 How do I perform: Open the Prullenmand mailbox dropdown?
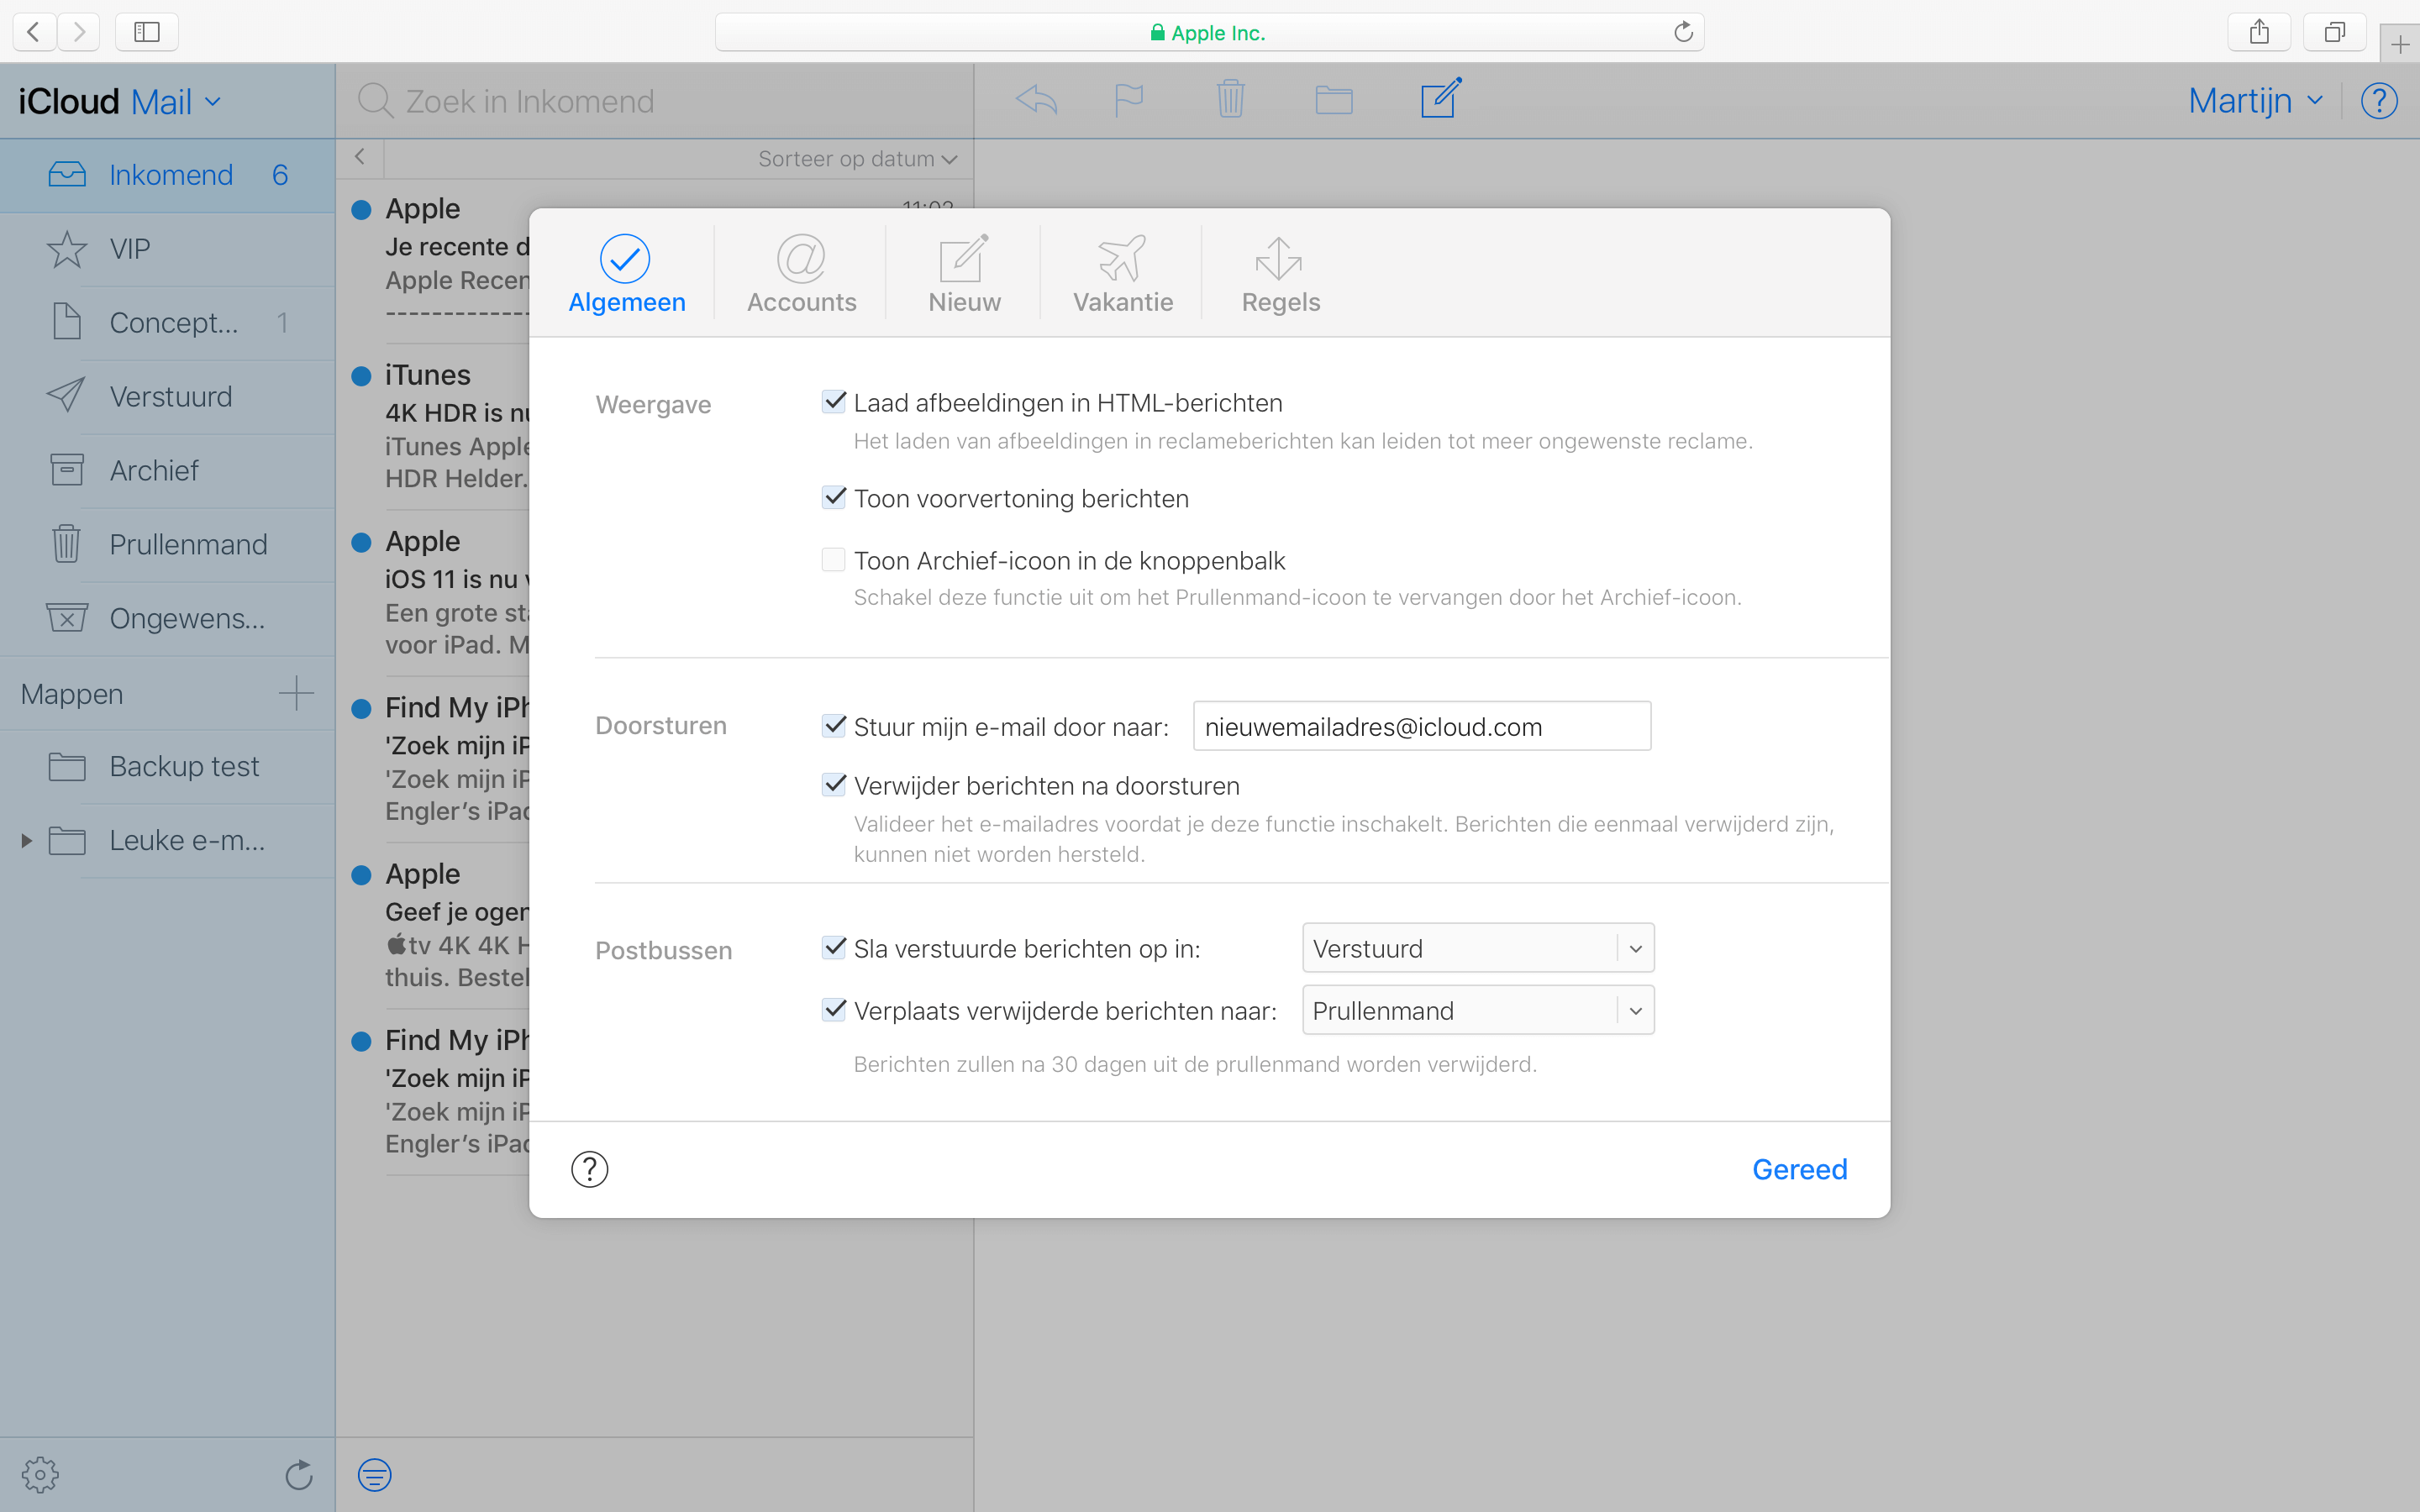pos(1478,1010)
